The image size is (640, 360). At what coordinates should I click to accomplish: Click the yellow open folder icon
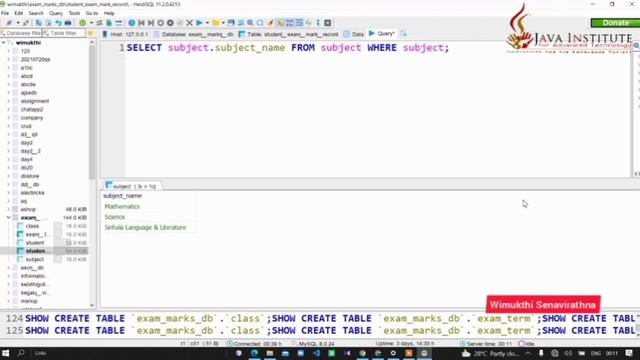(216, 23)
